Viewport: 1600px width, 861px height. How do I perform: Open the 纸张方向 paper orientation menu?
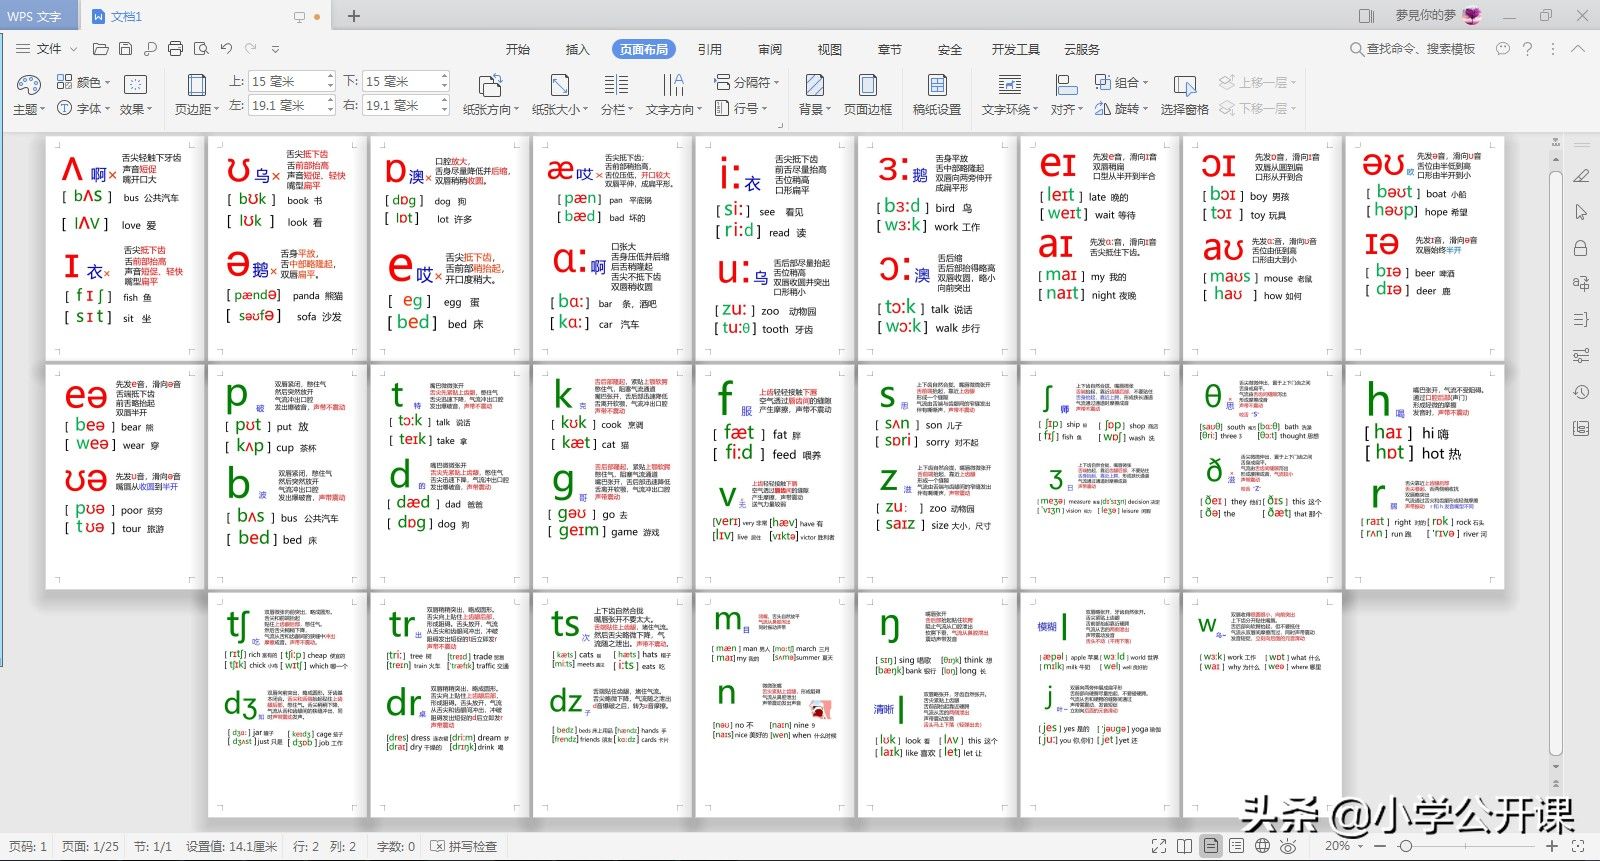(490, 95)
